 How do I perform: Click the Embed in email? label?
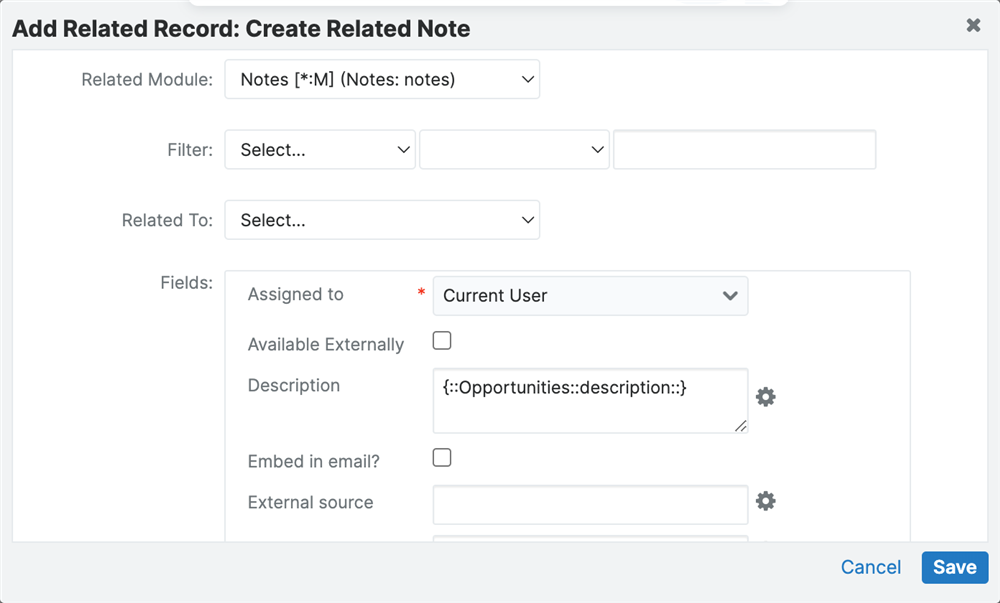tap(315, 462)
